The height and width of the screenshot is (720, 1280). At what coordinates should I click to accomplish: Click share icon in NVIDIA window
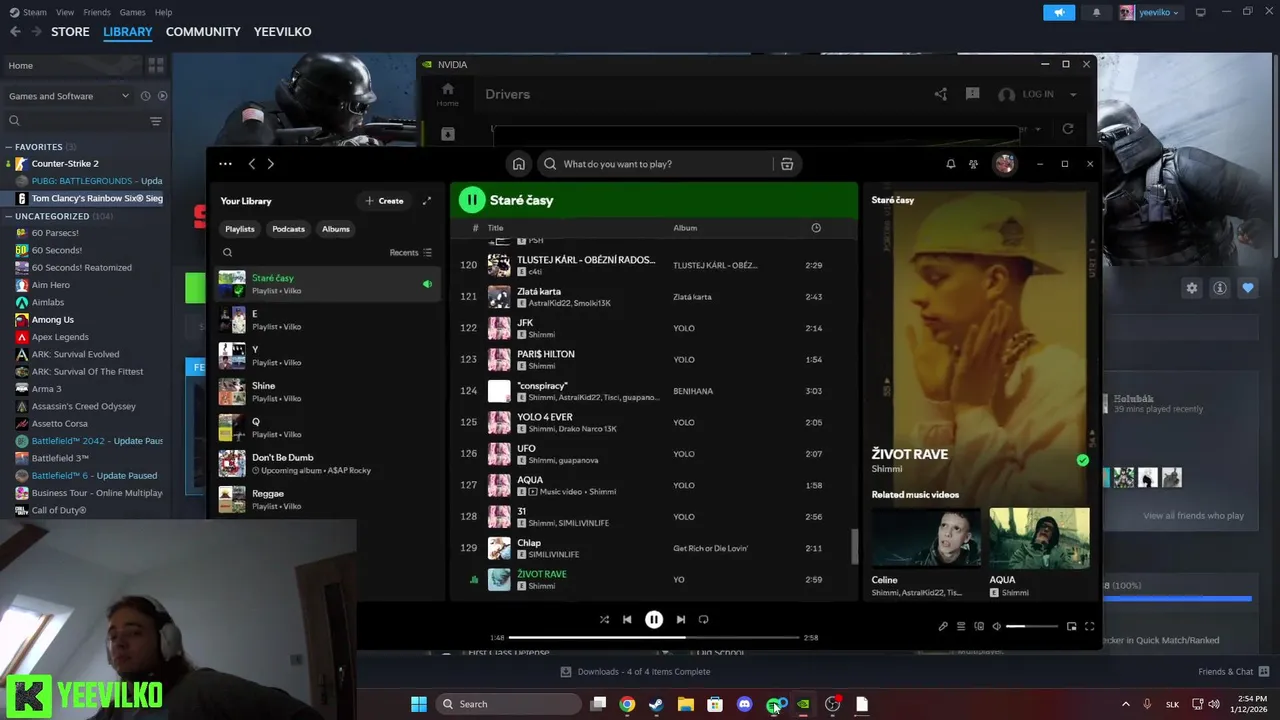(941, 94)
